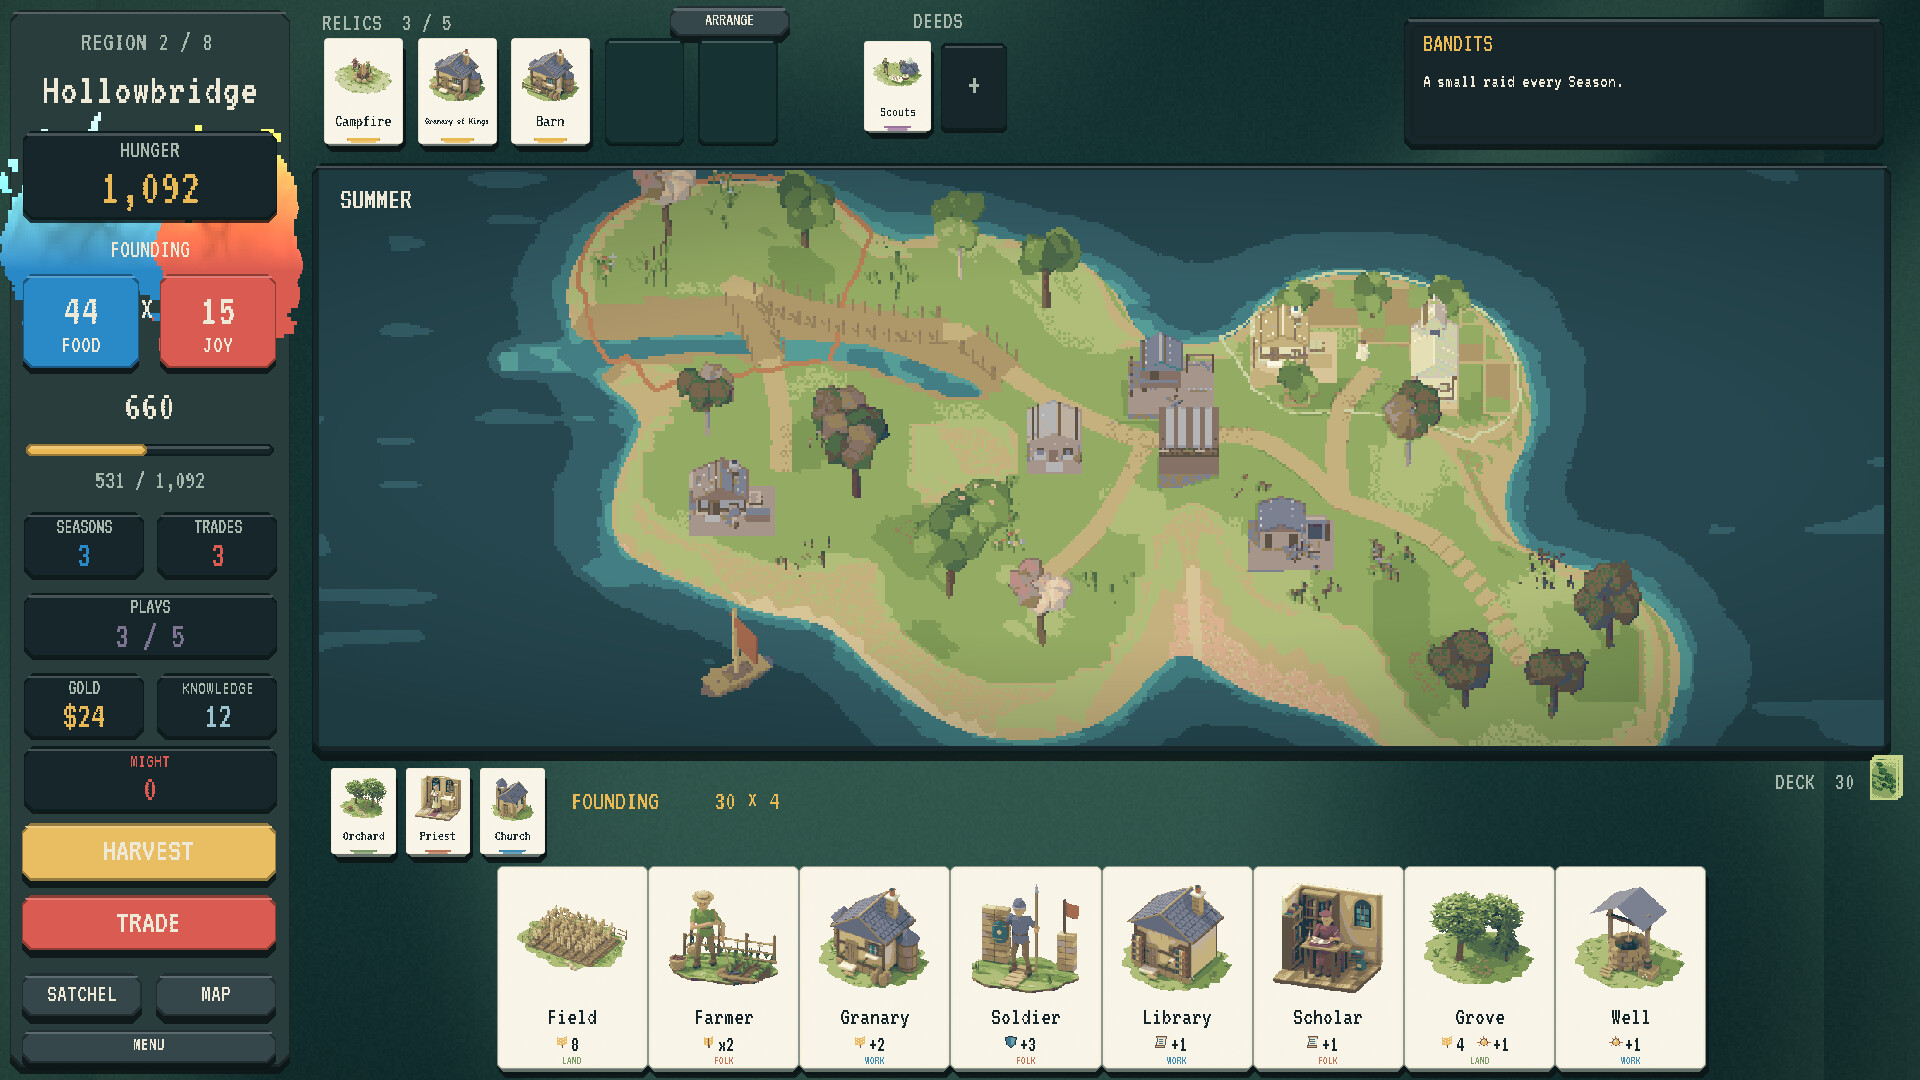Open the Scouts deed card

coord(897,87)
